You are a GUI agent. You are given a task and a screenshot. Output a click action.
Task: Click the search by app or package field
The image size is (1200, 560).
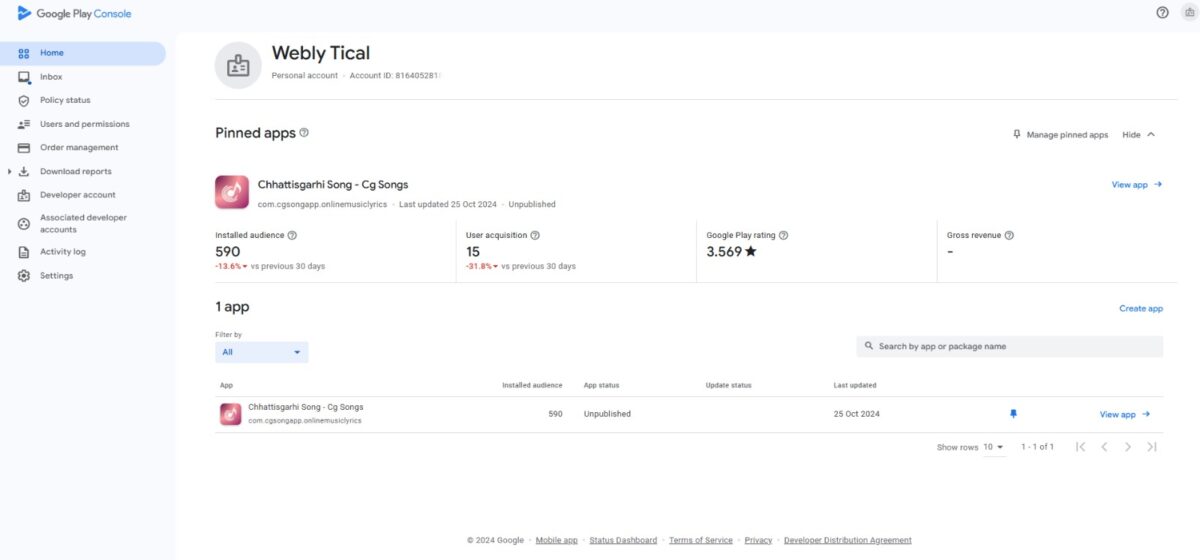tap(1010, 346)
